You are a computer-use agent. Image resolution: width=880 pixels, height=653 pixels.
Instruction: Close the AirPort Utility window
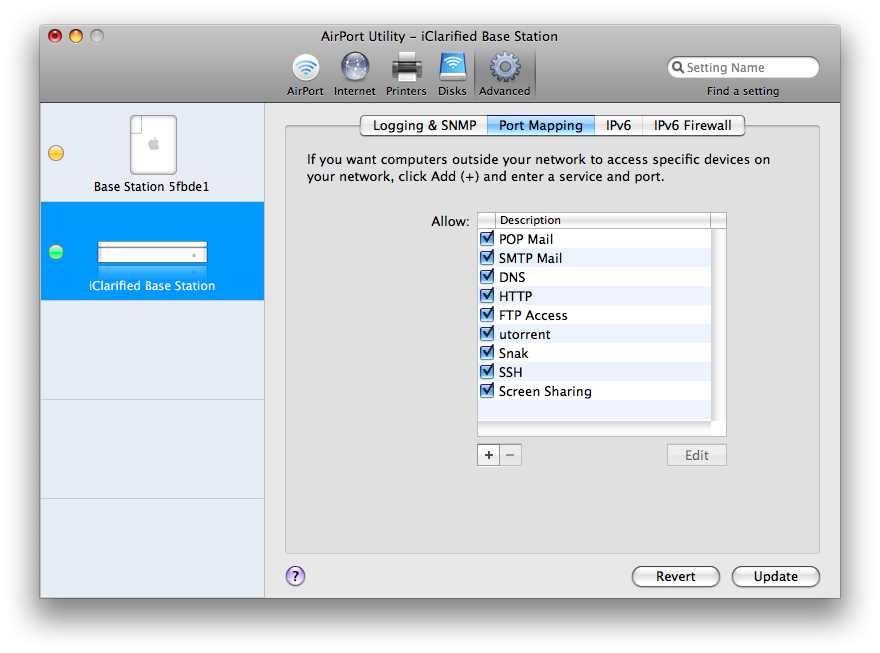click(55, 36)
